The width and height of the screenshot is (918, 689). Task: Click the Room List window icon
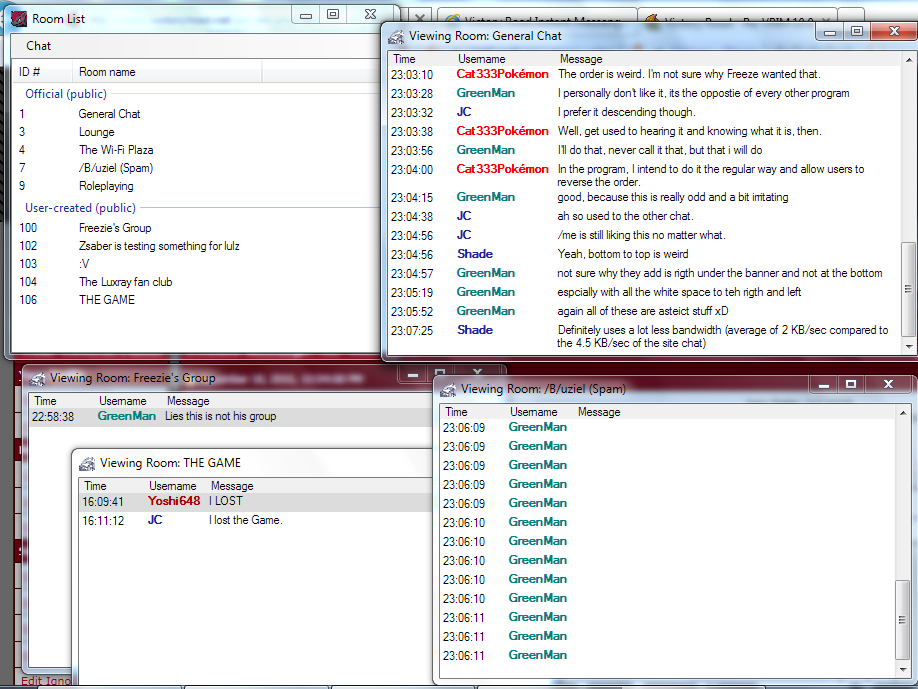(18, 19)
